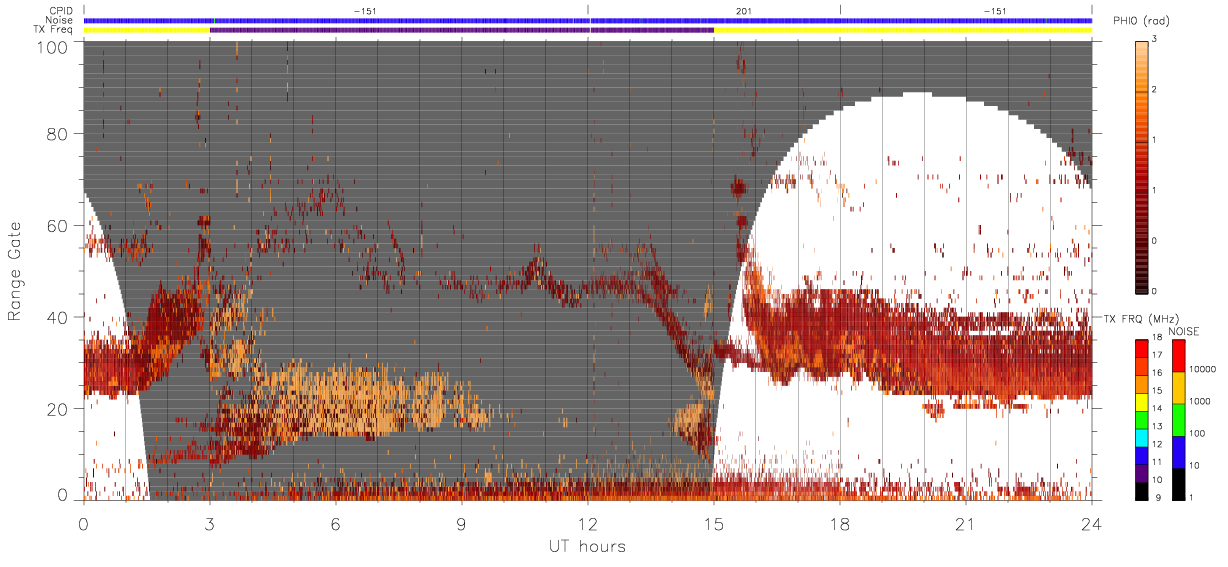Image resolution: width=1228 pixels, height=567 pixels.
Task: Click the 'Range Gate' axis title
Action: click(x=16, y=270)
